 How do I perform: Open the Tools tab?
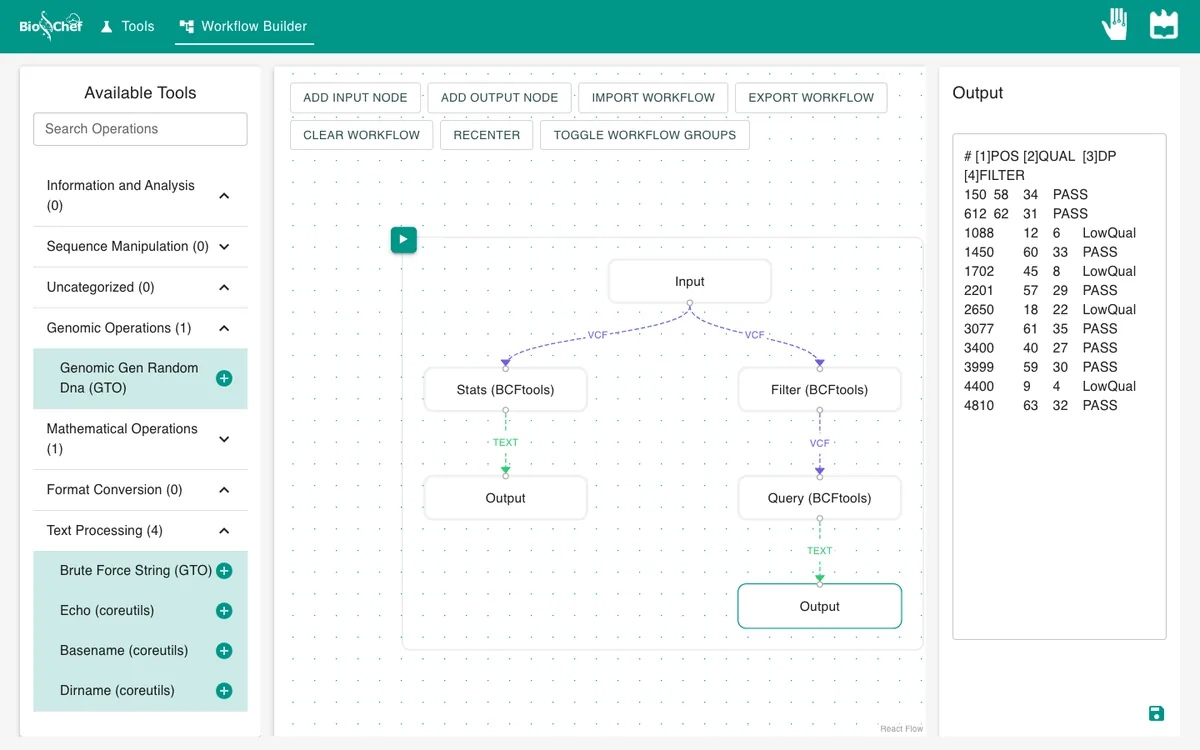point(127,26)
